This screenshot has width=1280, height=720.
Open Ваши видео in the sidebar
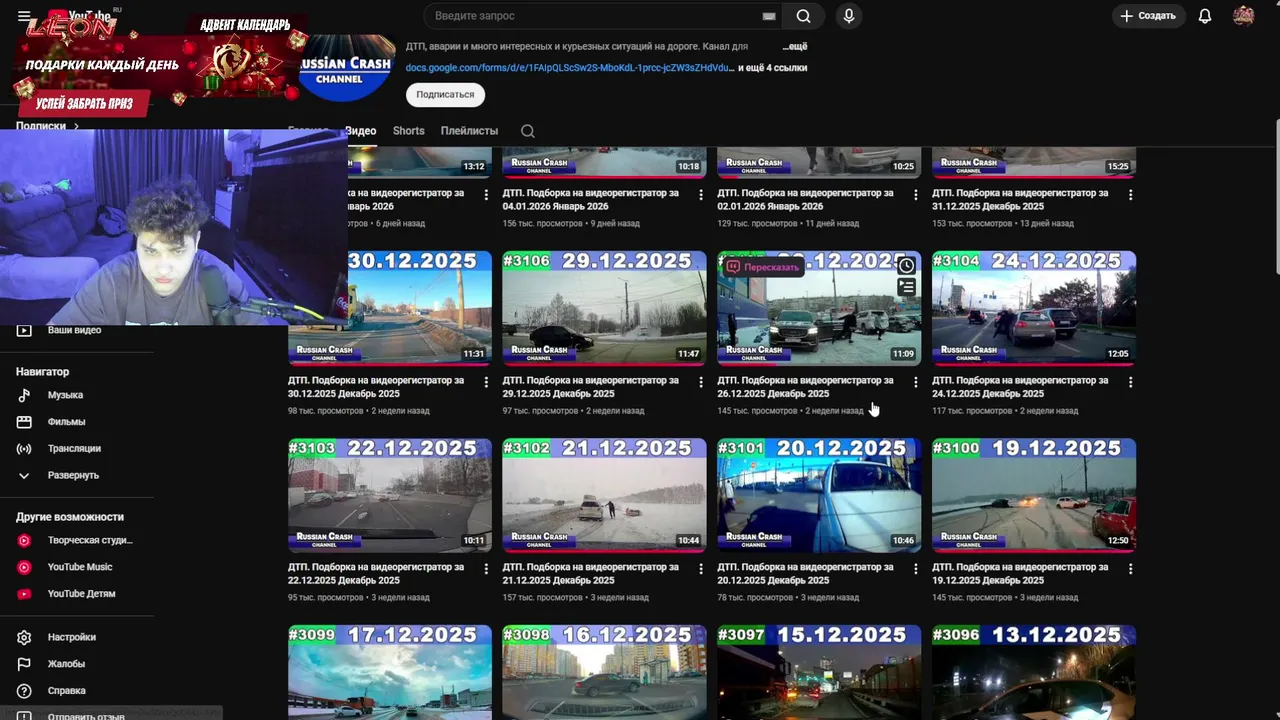(x=74, y=330)
